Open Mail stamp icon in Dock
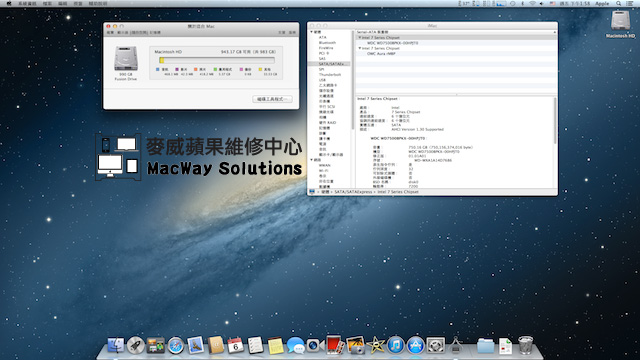This screenshot has width=640, height=360. pos(196,345)
